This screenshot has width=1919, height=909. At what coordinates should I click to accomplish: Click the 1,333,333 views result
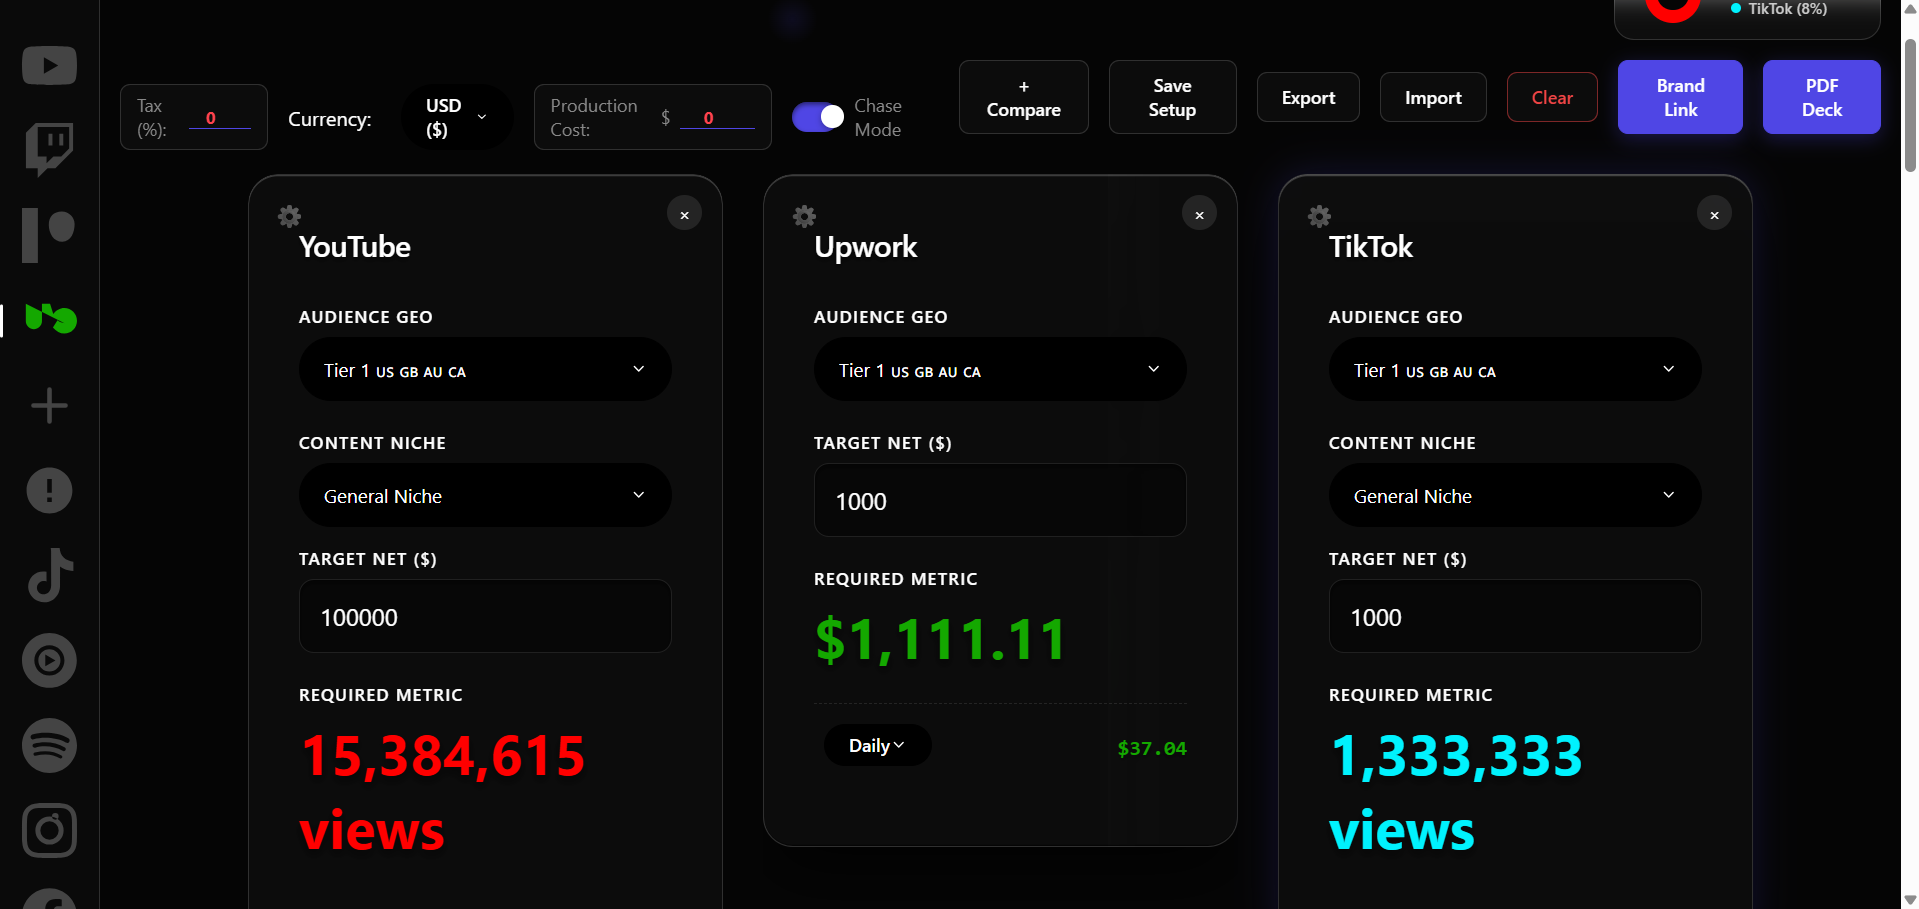(x=1457, y=793)
